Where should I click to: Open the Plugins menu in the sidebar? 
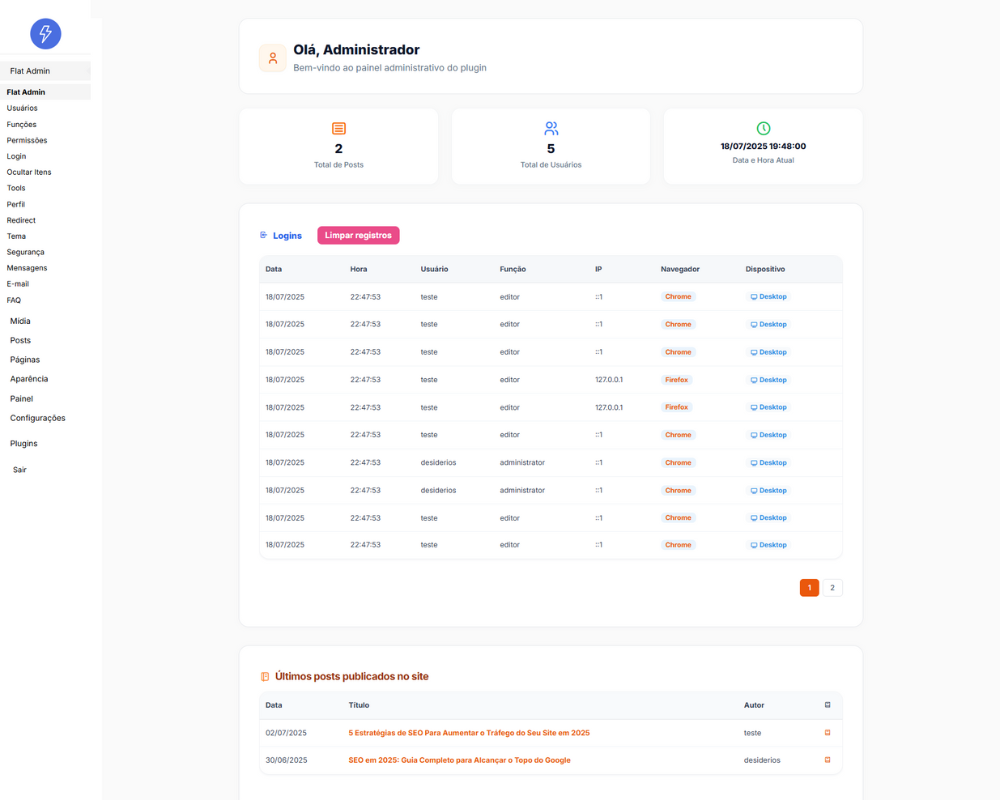click(24, 443)
